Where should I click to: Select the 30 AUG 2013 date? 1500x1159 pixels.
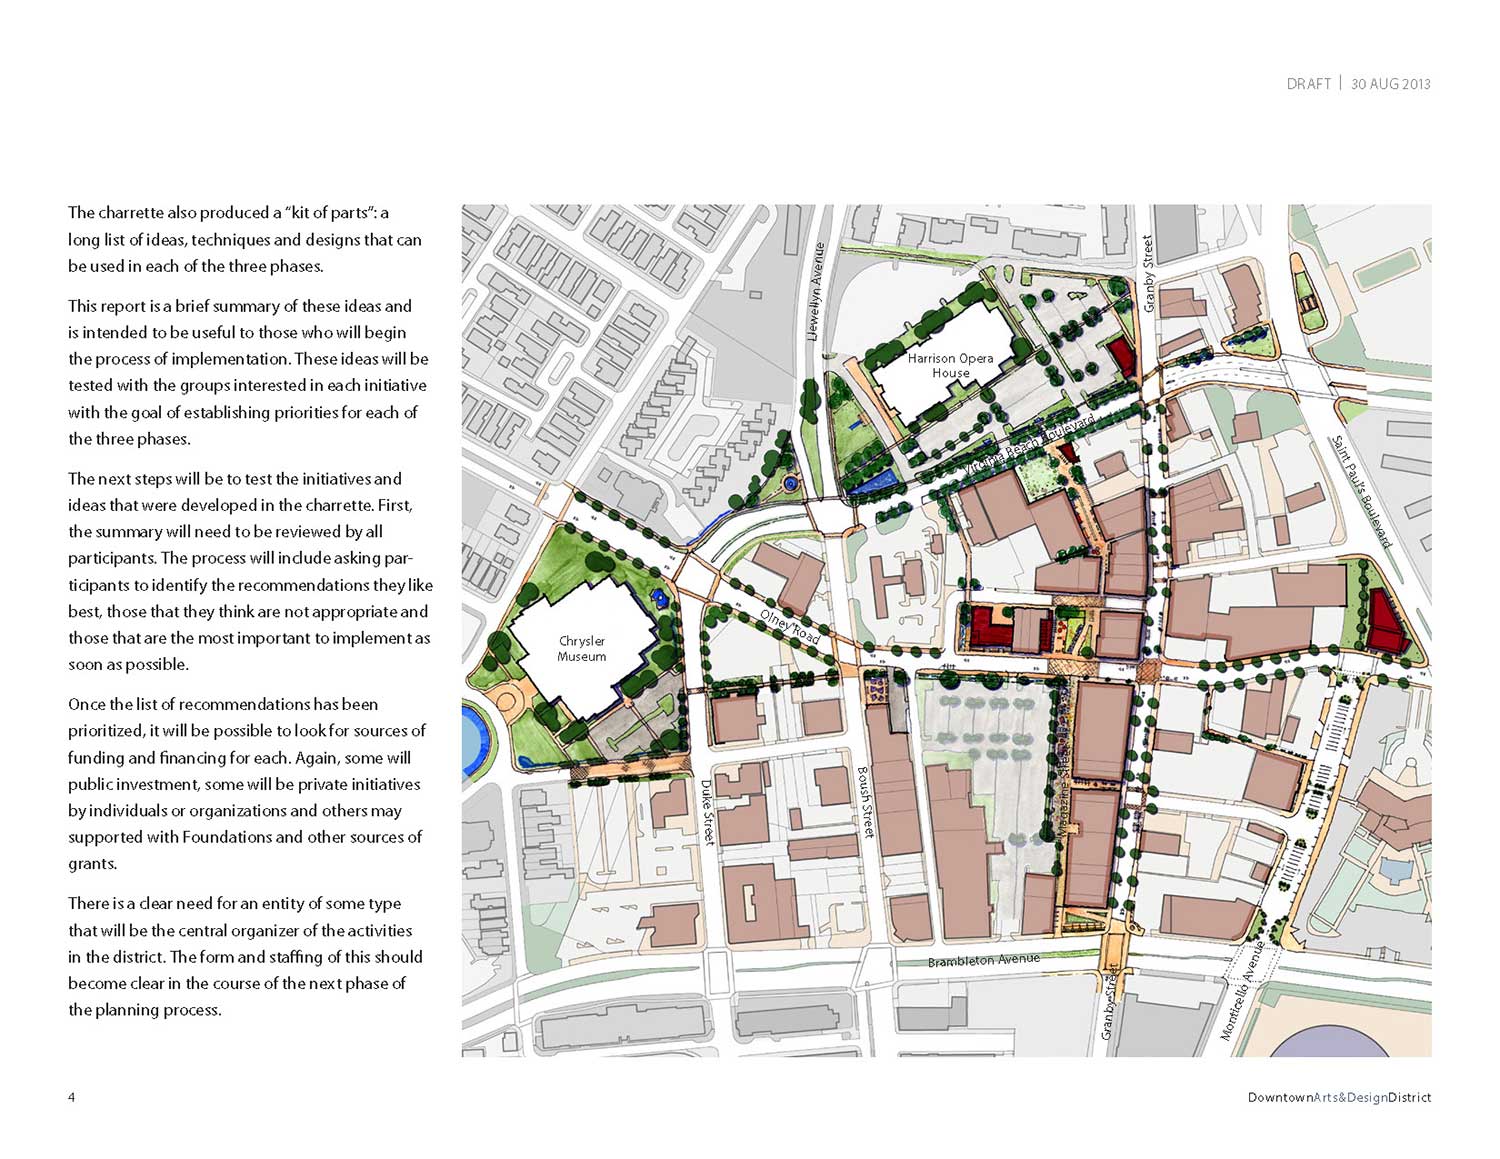tap(1390, 84)
